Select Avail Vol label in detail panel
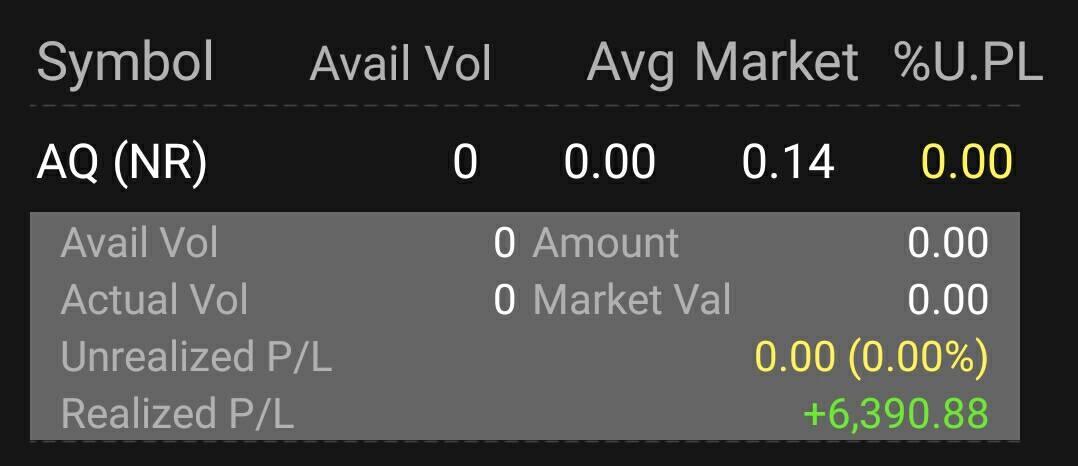The image size is (1078, 466). [140, 243]
